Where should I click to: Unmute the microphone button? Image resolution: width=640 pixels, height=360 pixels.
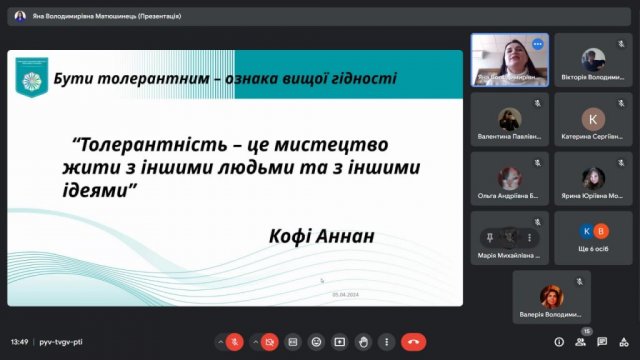(235, 342)
